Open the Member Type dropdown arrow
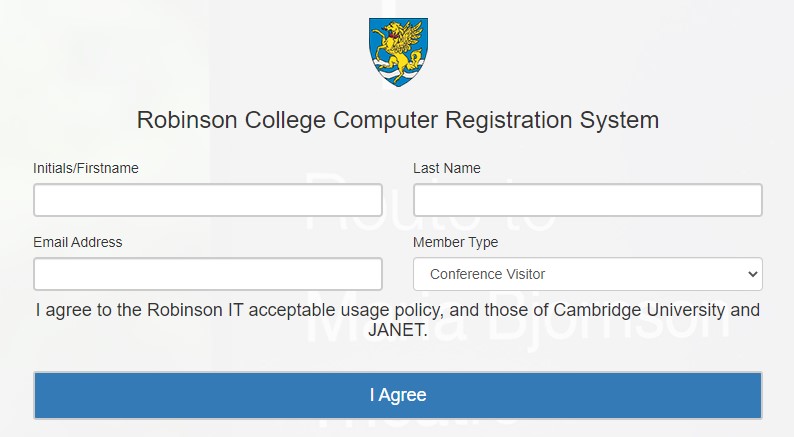This screenshot has height=437, width=794. [x=752, y=274]
